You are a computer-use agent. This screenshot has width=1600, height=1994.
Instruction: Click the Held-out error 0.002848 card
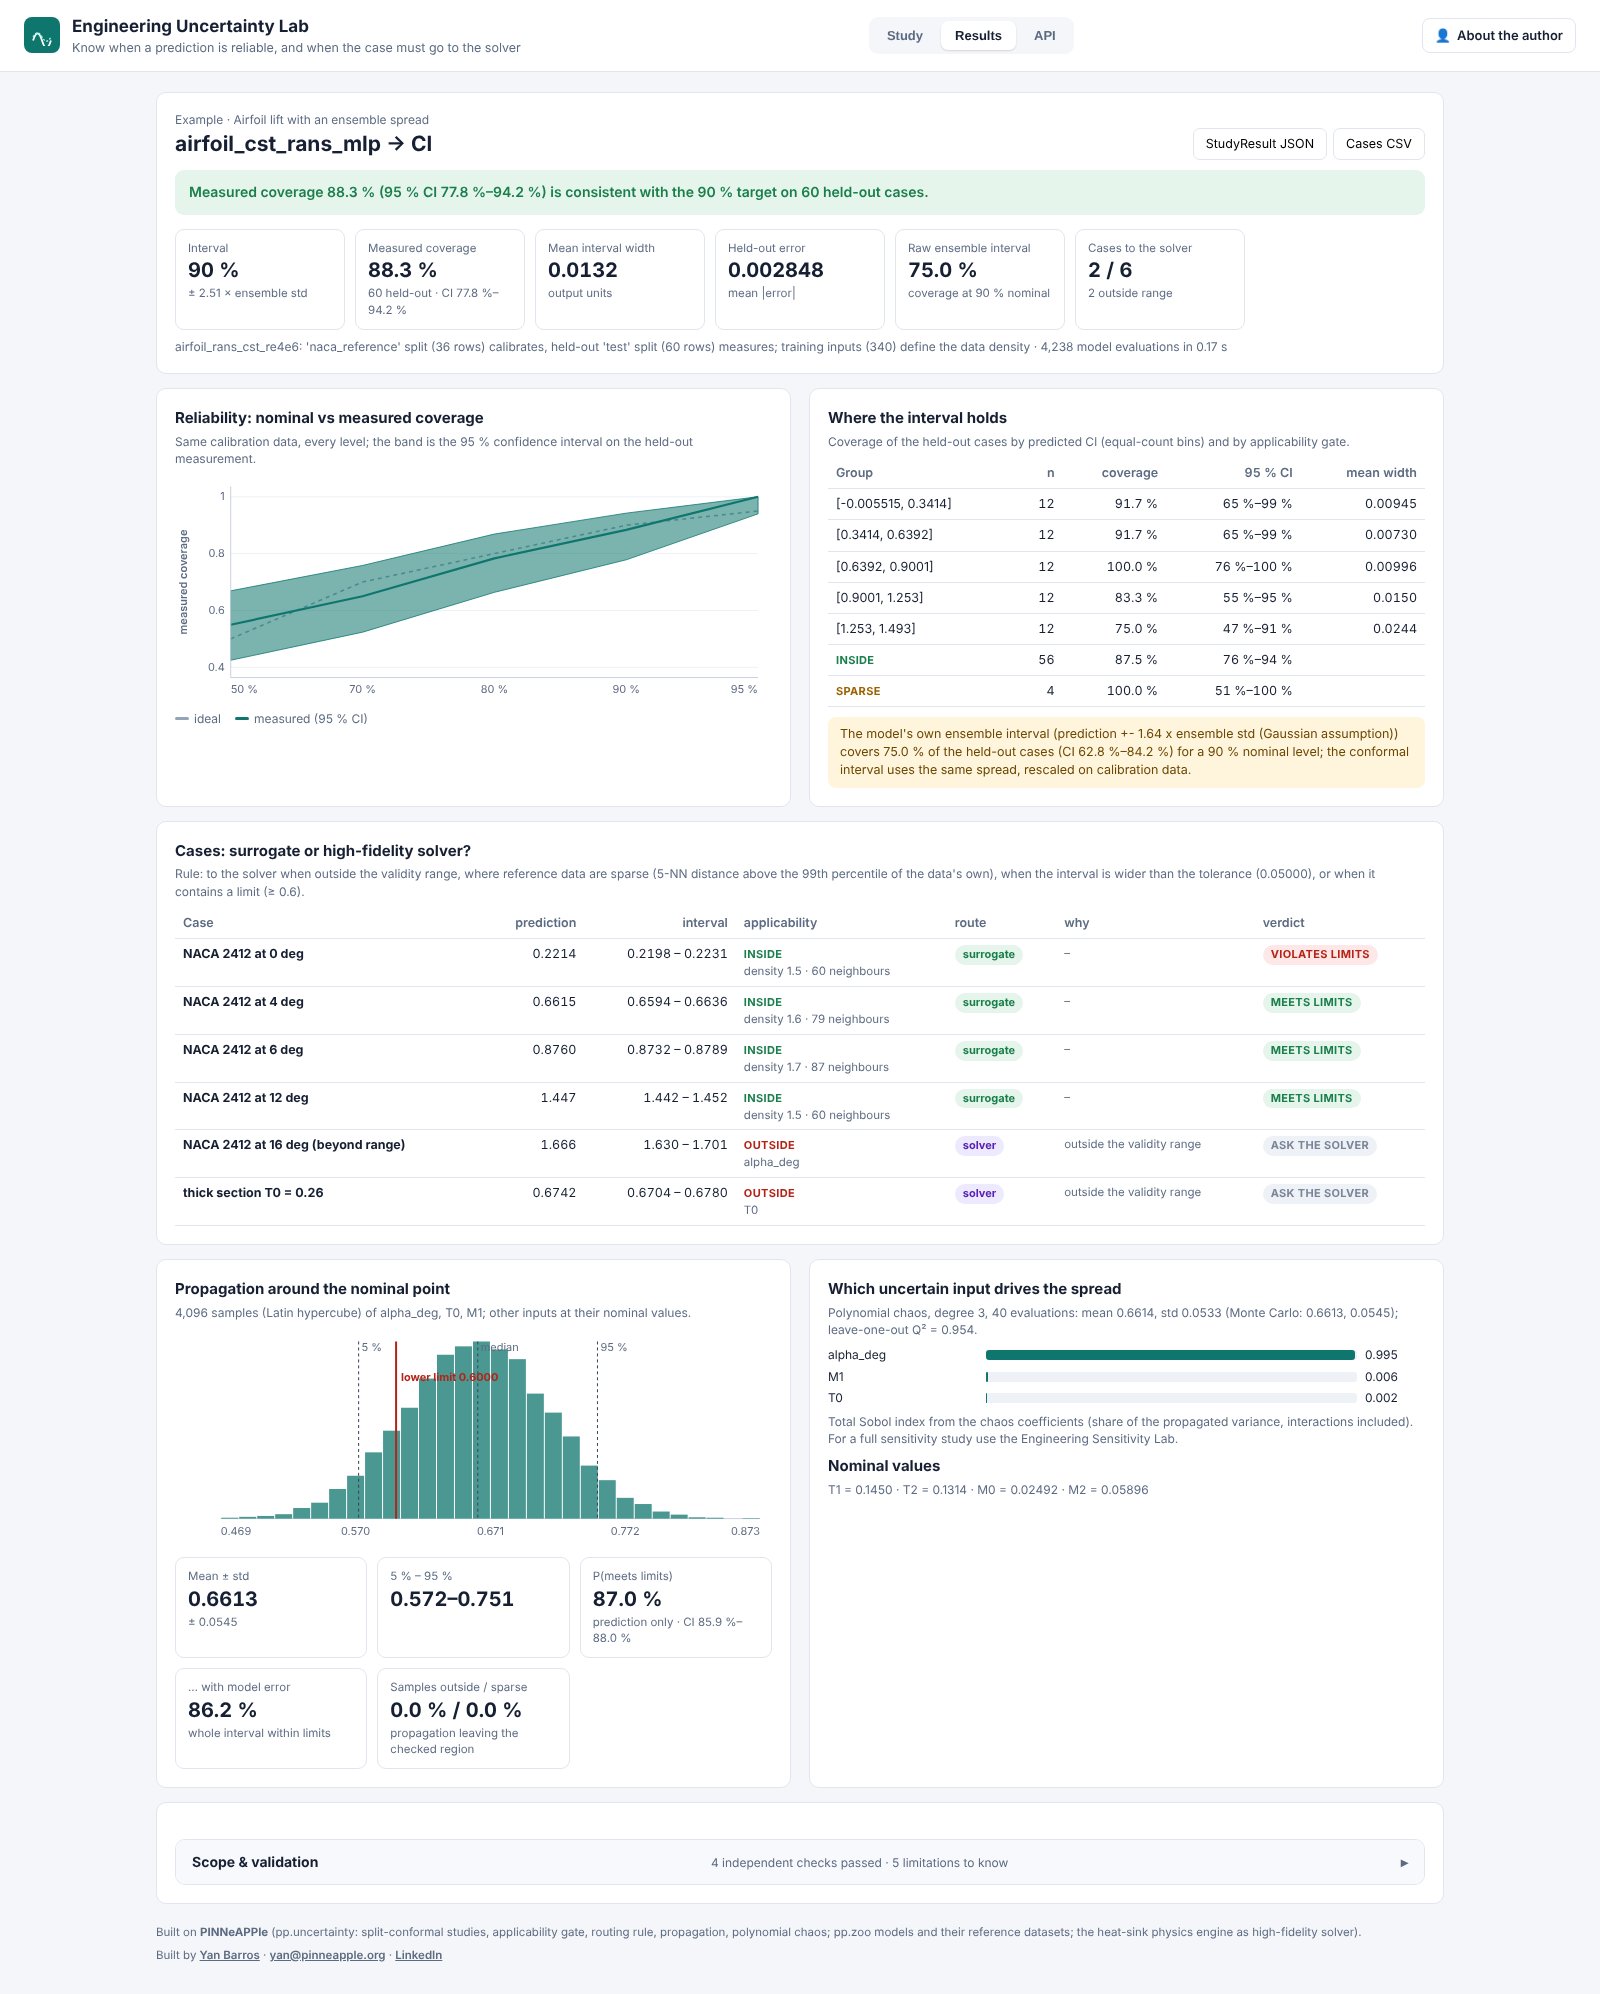coord(800,279)
